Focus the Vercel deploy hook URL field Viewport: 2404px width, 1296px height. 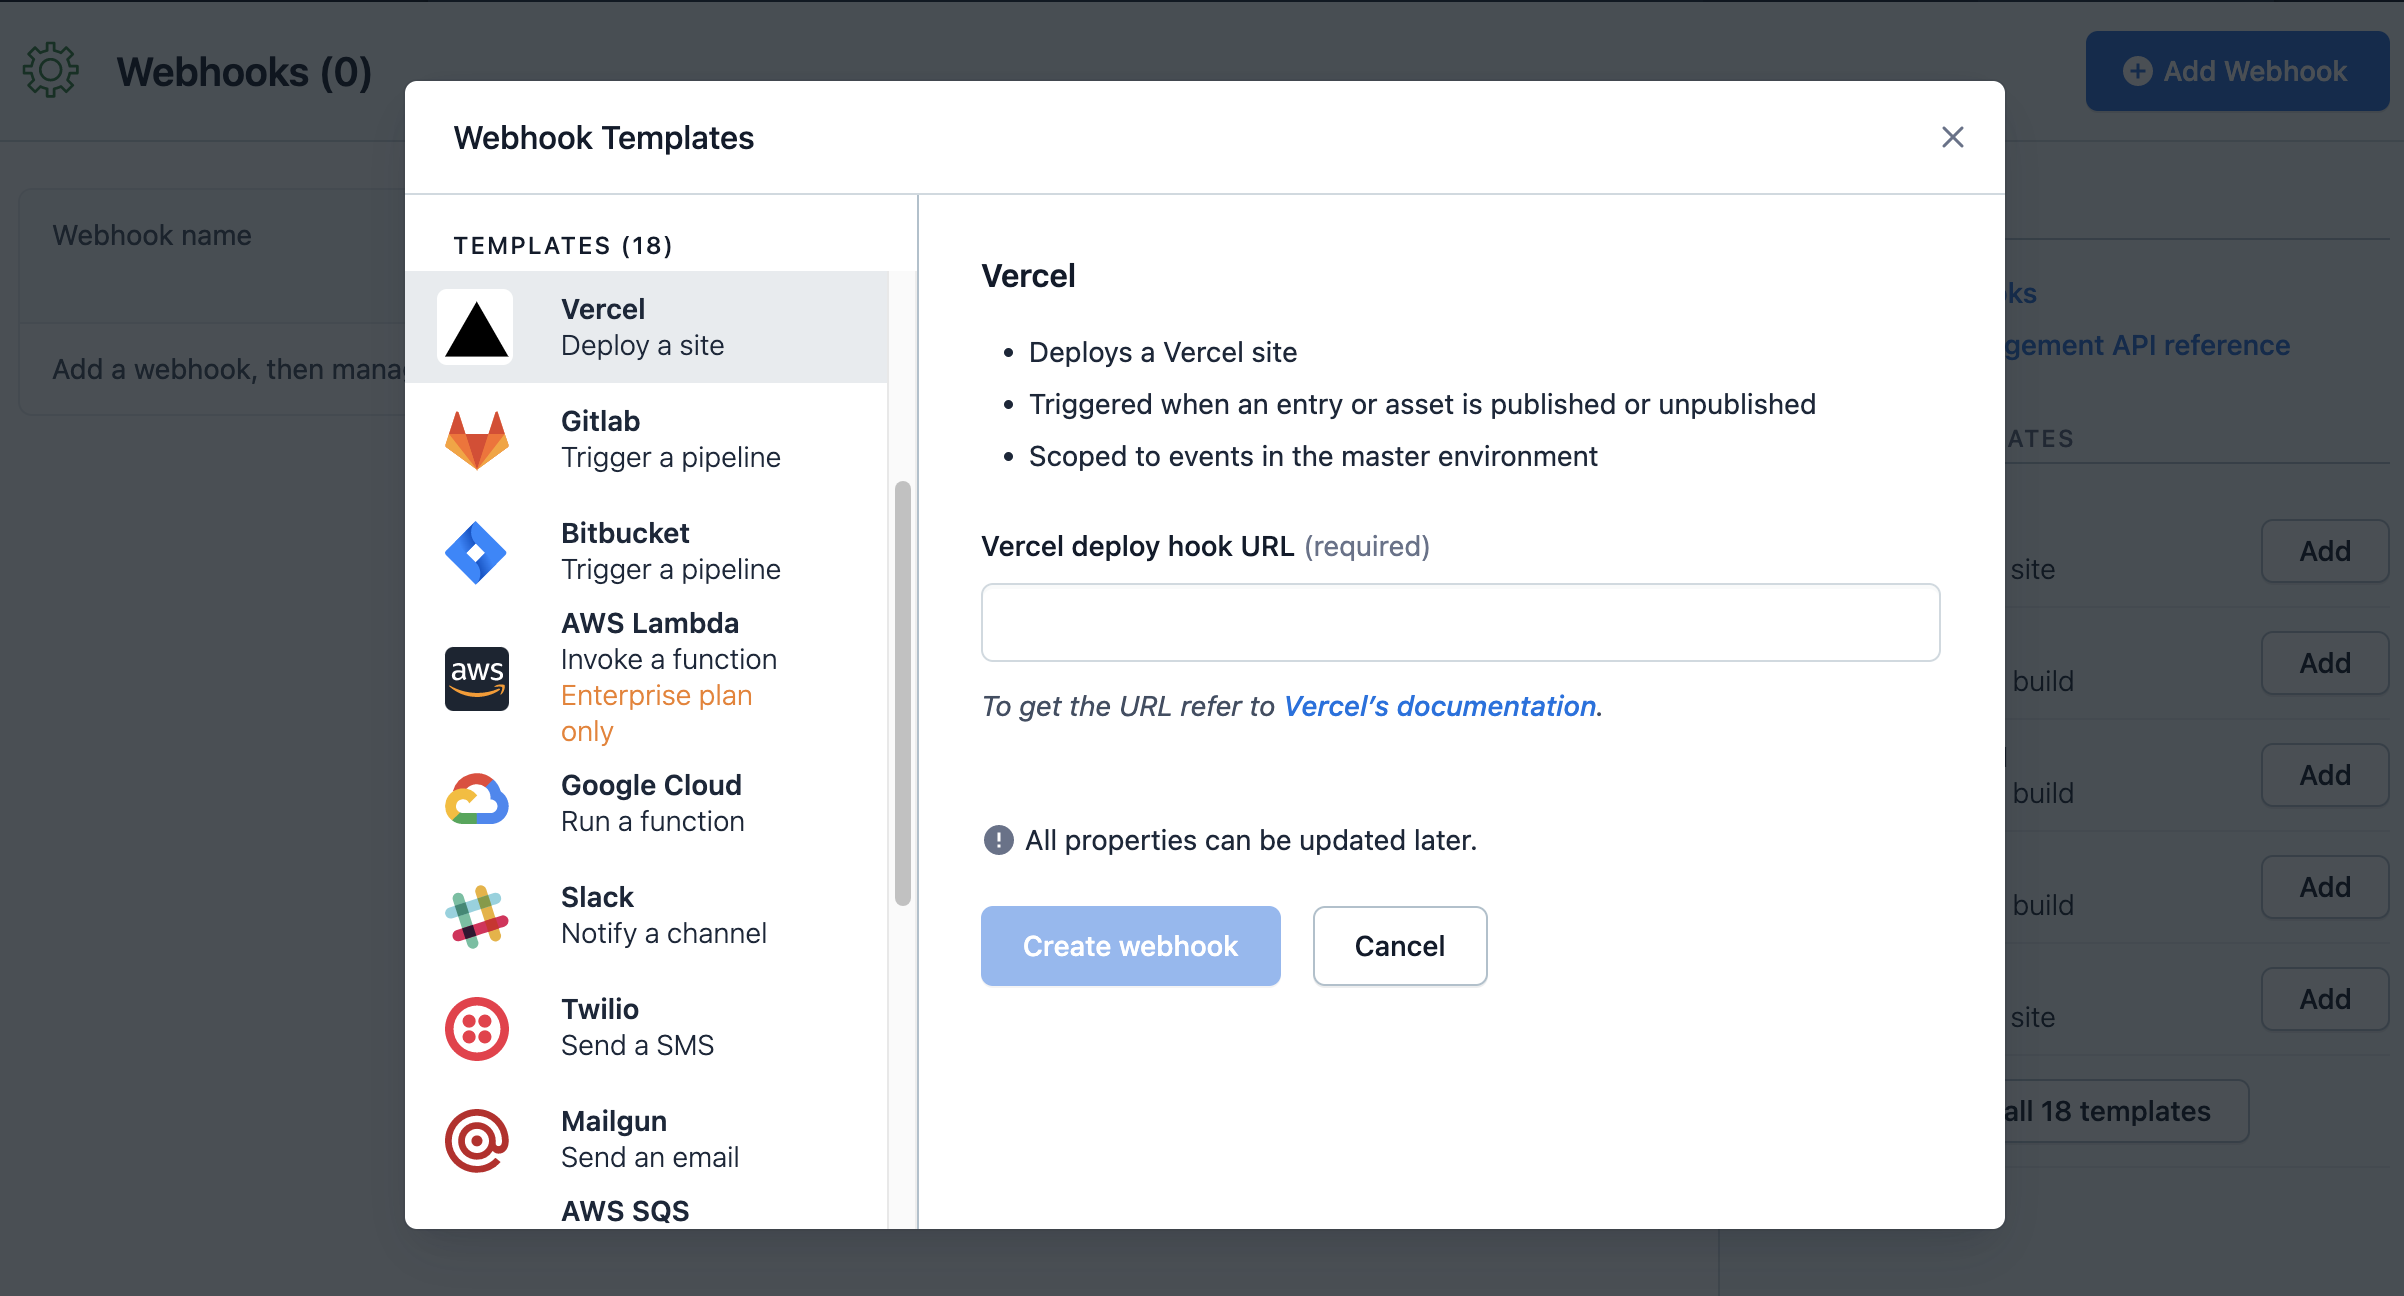tap(1460, 622)
